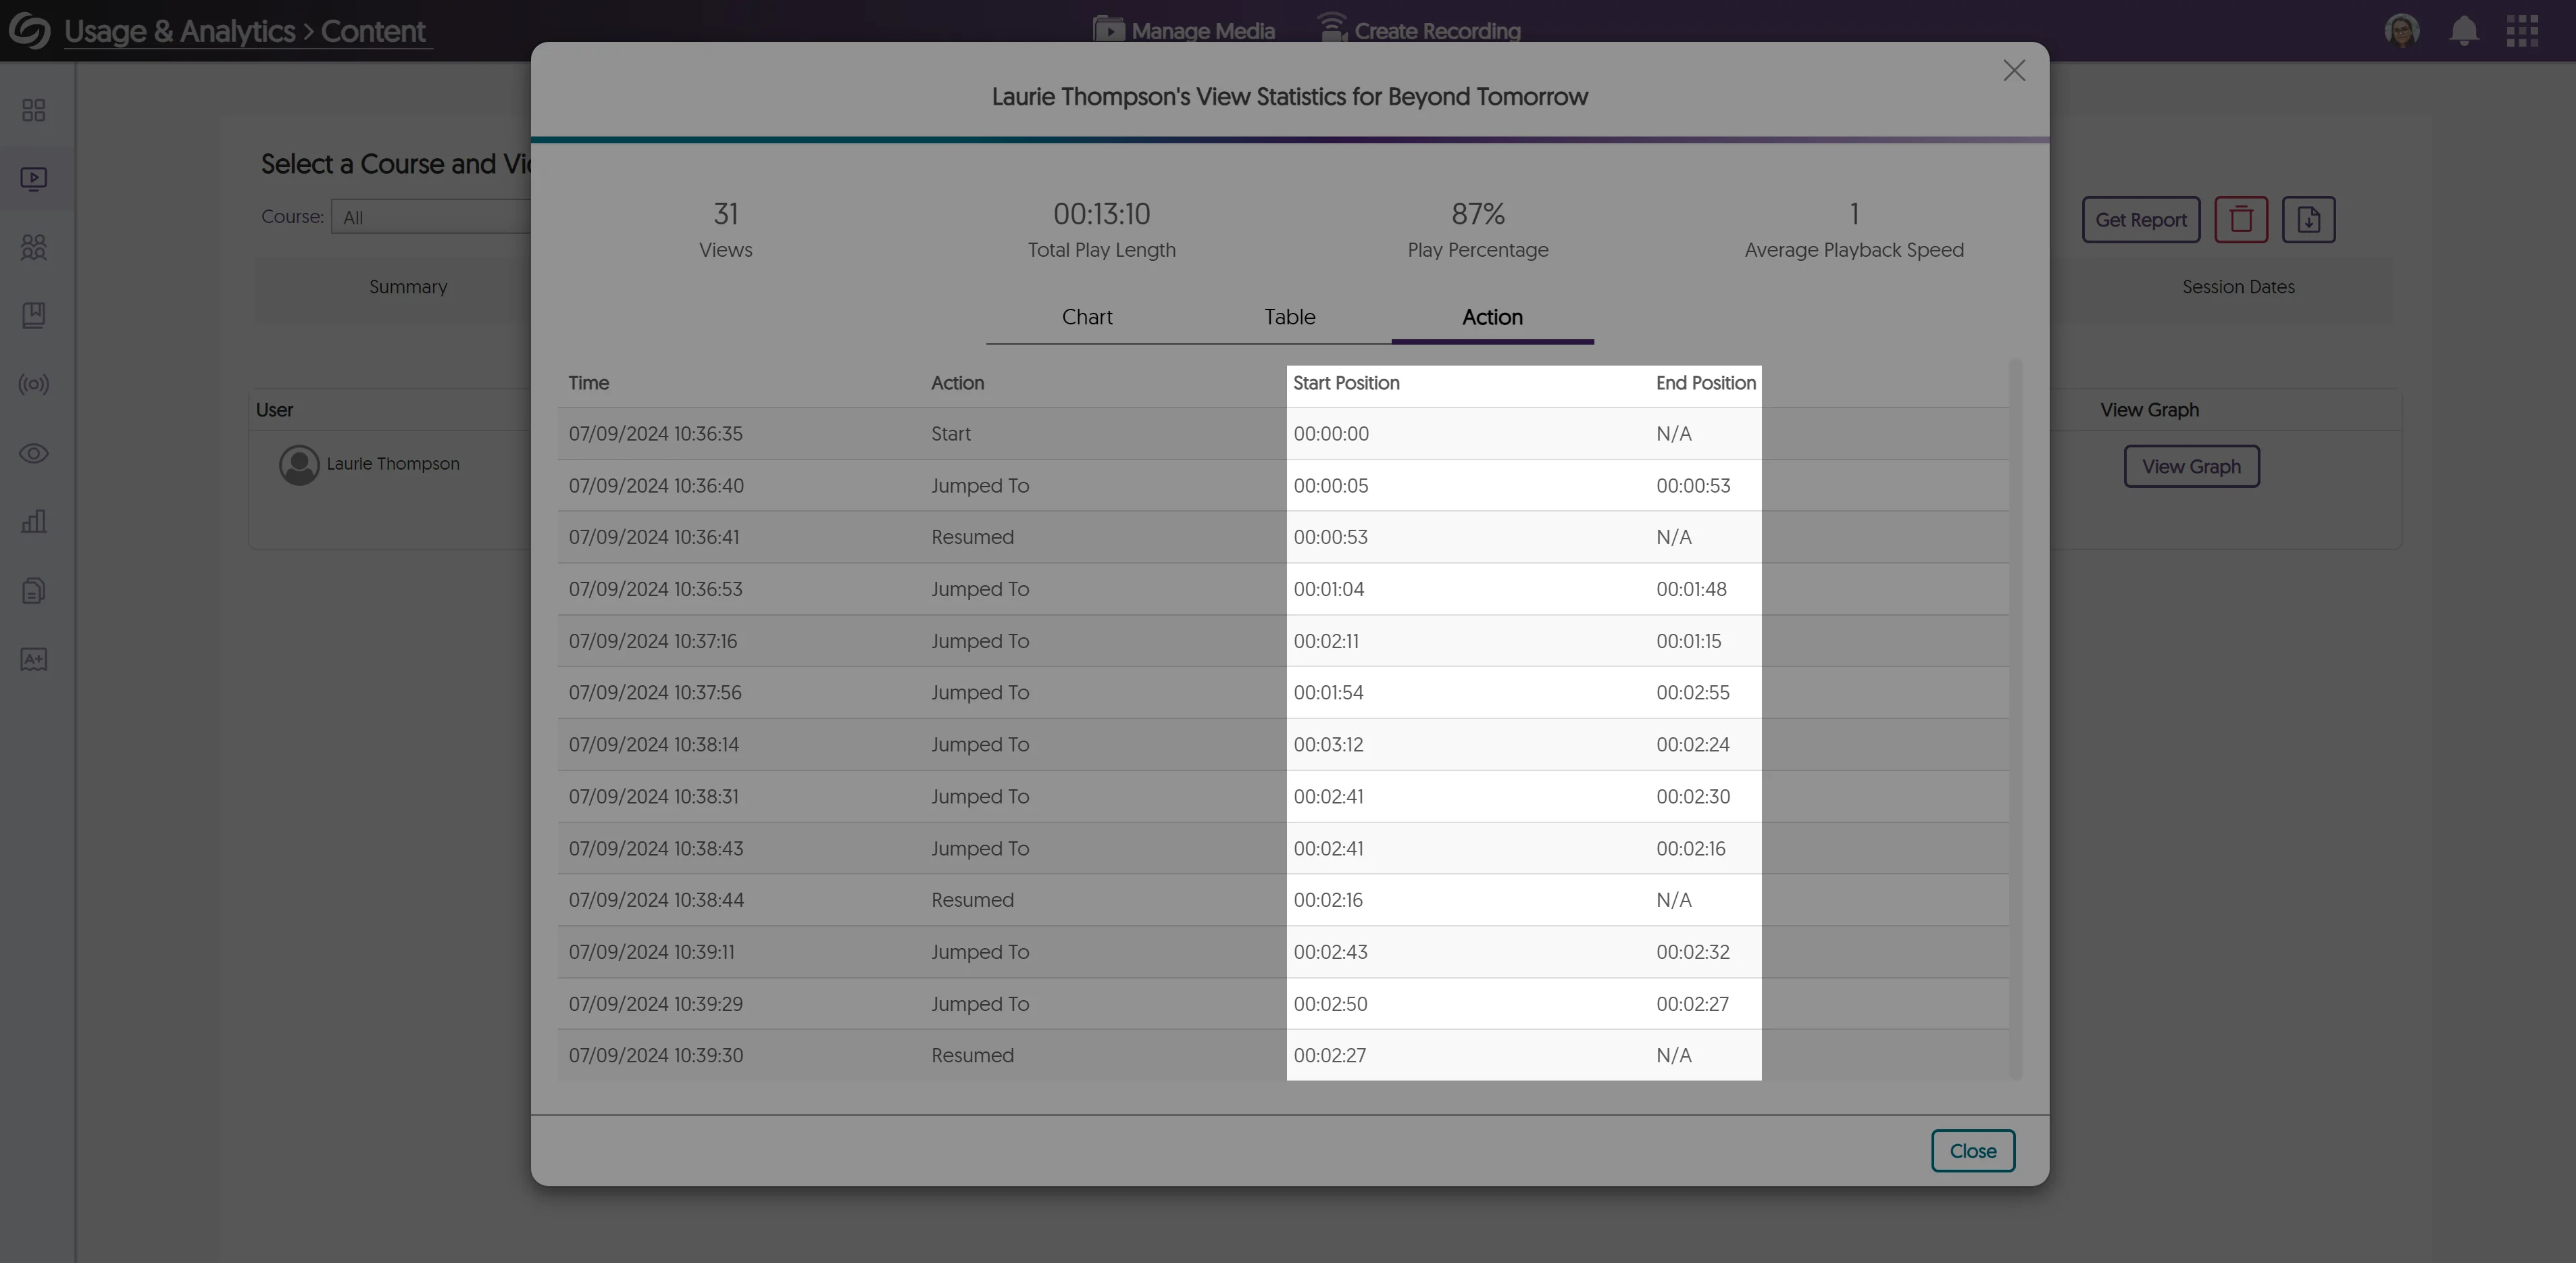Image resolution: width=2576 pixels, height=1263 pixels.
Task: Open the A+ grading icon in the sidebar
Action: tap(33, 659)
